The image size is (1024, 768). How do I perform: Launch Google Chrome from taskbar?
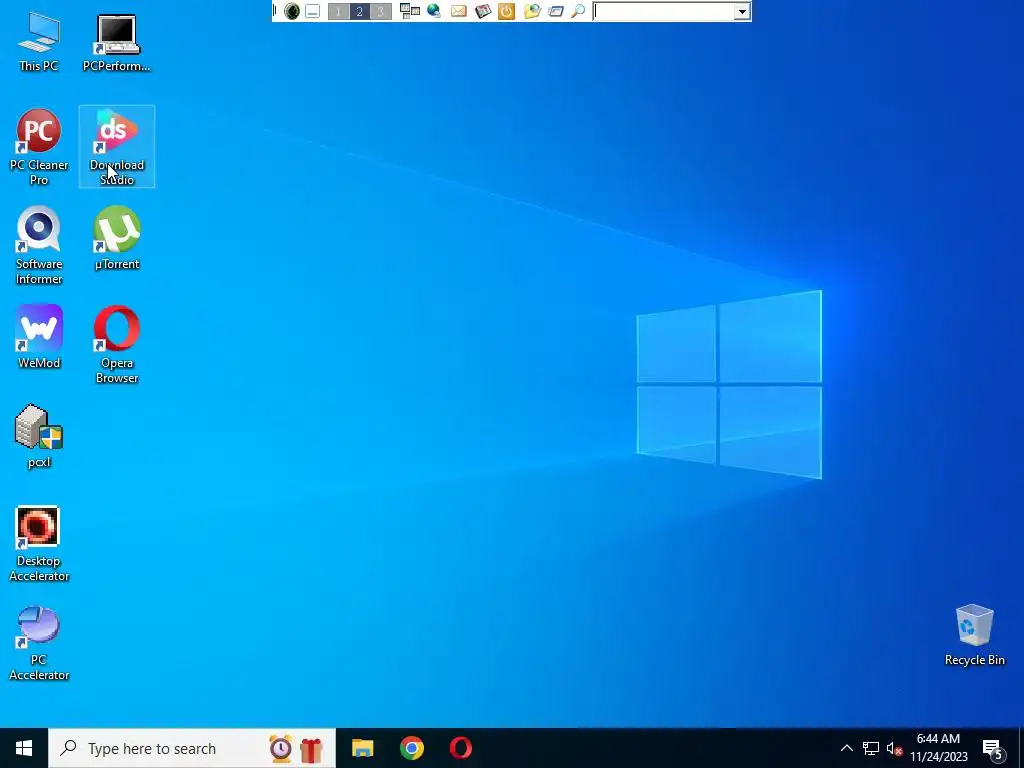click(x=412, y=748)
